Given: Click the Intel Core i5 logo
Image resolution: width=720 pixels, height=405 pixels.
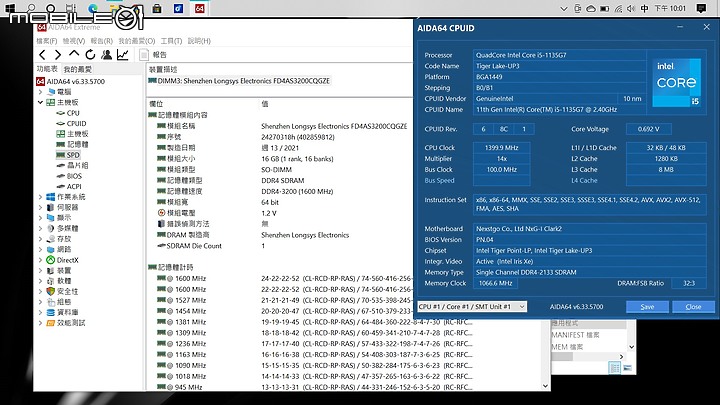Looking at the screenshot, I should click(676, 83).
